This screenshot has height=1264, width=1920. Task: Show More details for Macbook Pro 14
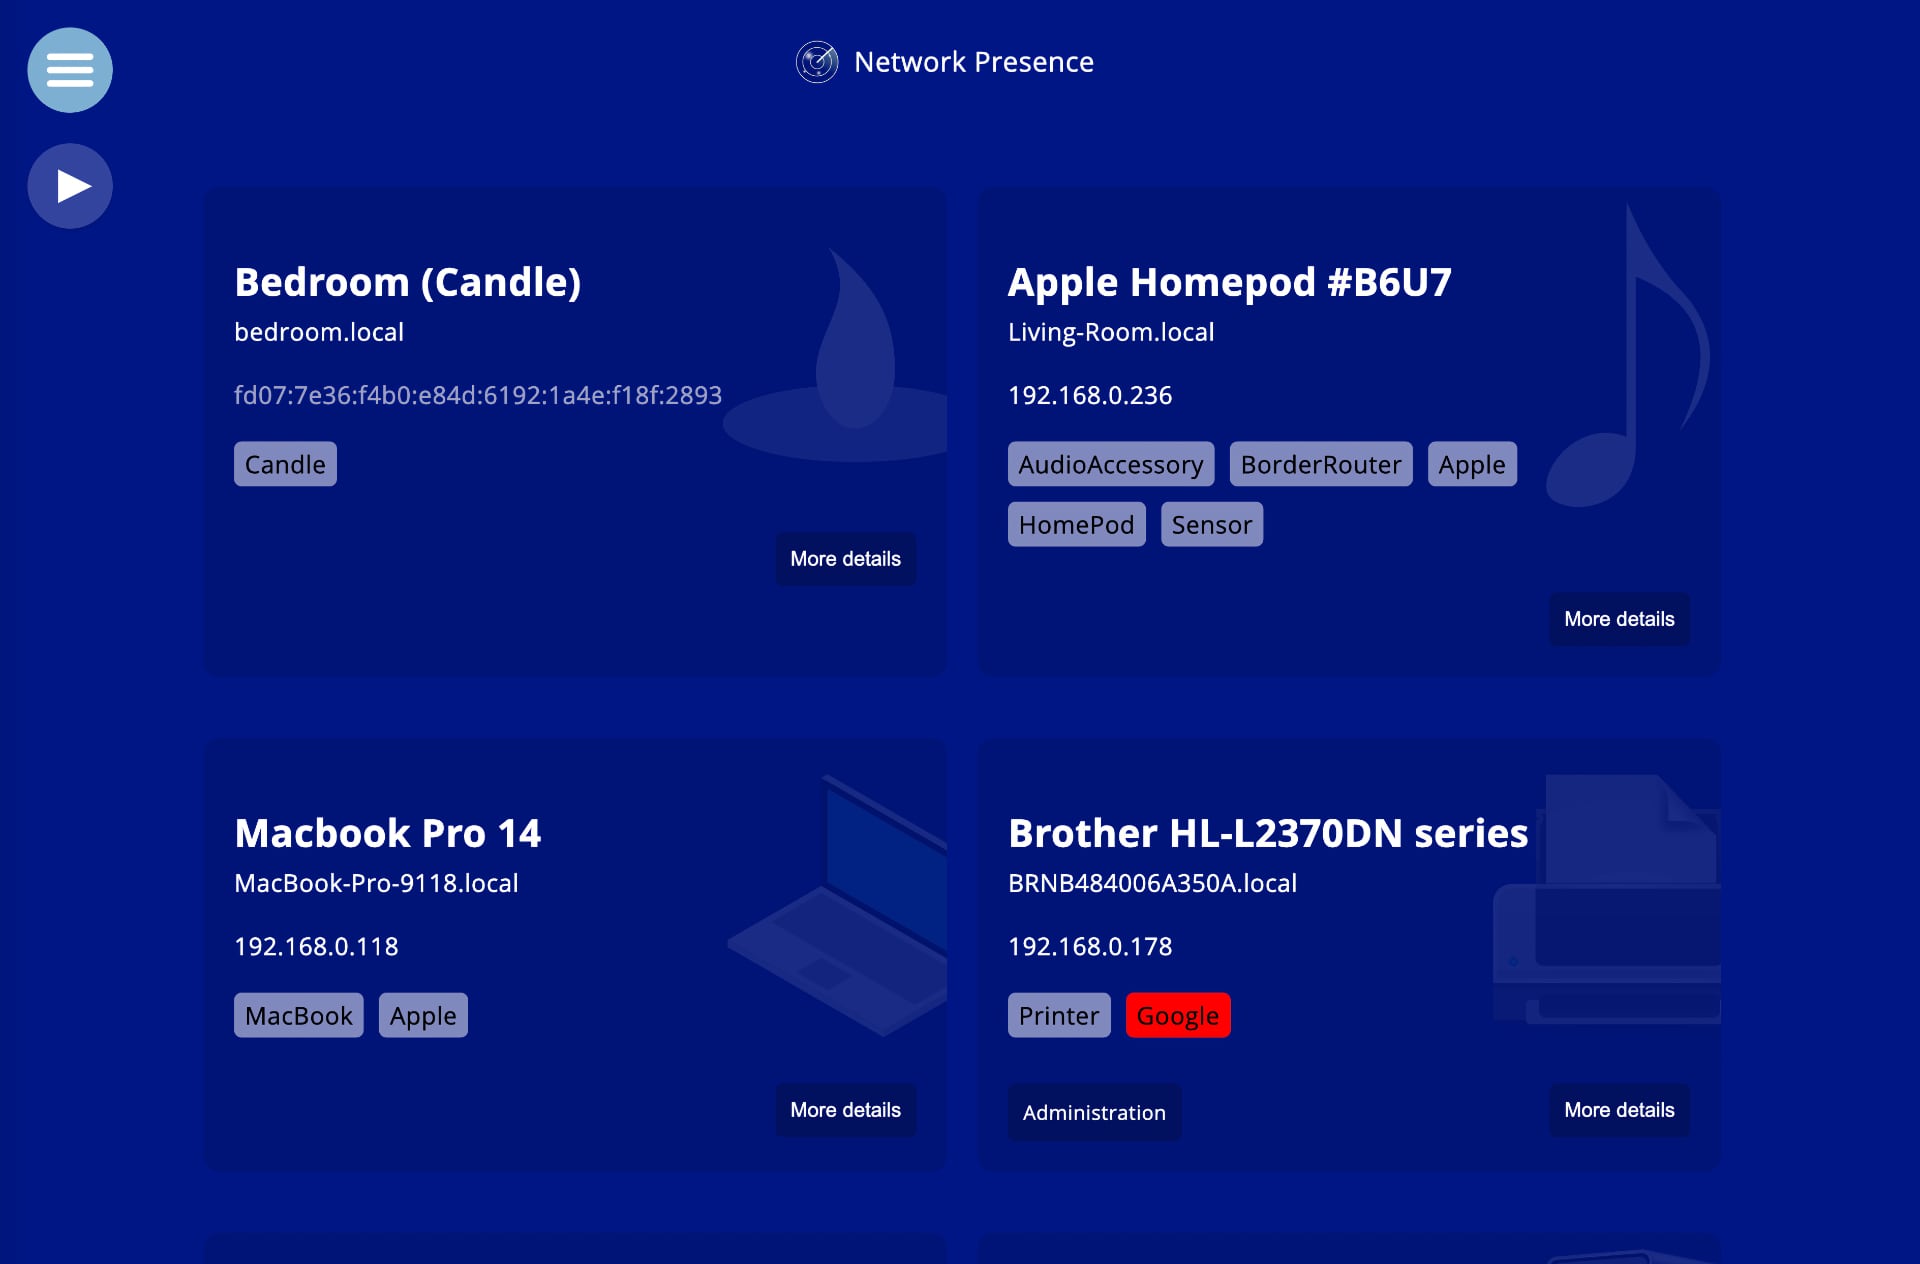pyautogui.click(x=845, y=1110)
